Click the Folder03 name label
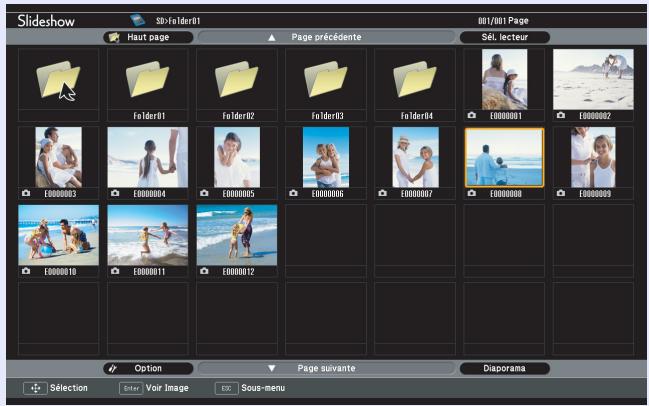 click(327, 116)
